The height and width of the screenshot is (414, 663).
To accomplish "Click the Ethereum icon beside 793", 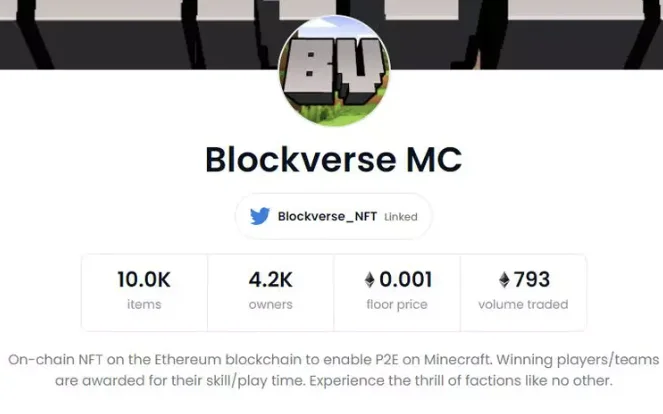I will 504,280.
